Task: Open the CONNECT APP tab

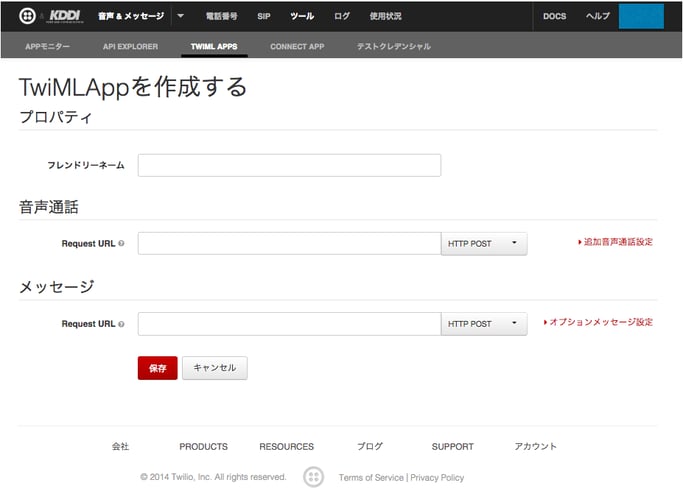Action: (297, 46)
